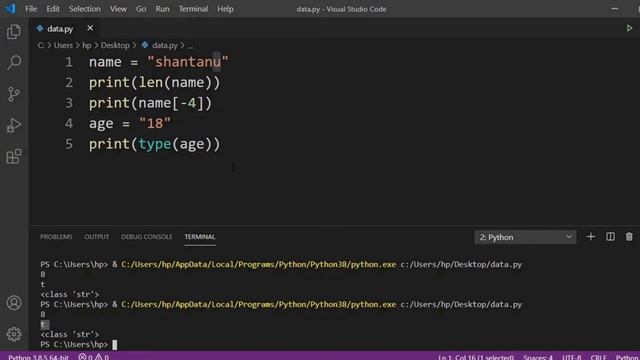The width and height of the screenshot is (640, 360).
Task: Open the Source Control view icon
Action: pos(14,94)
